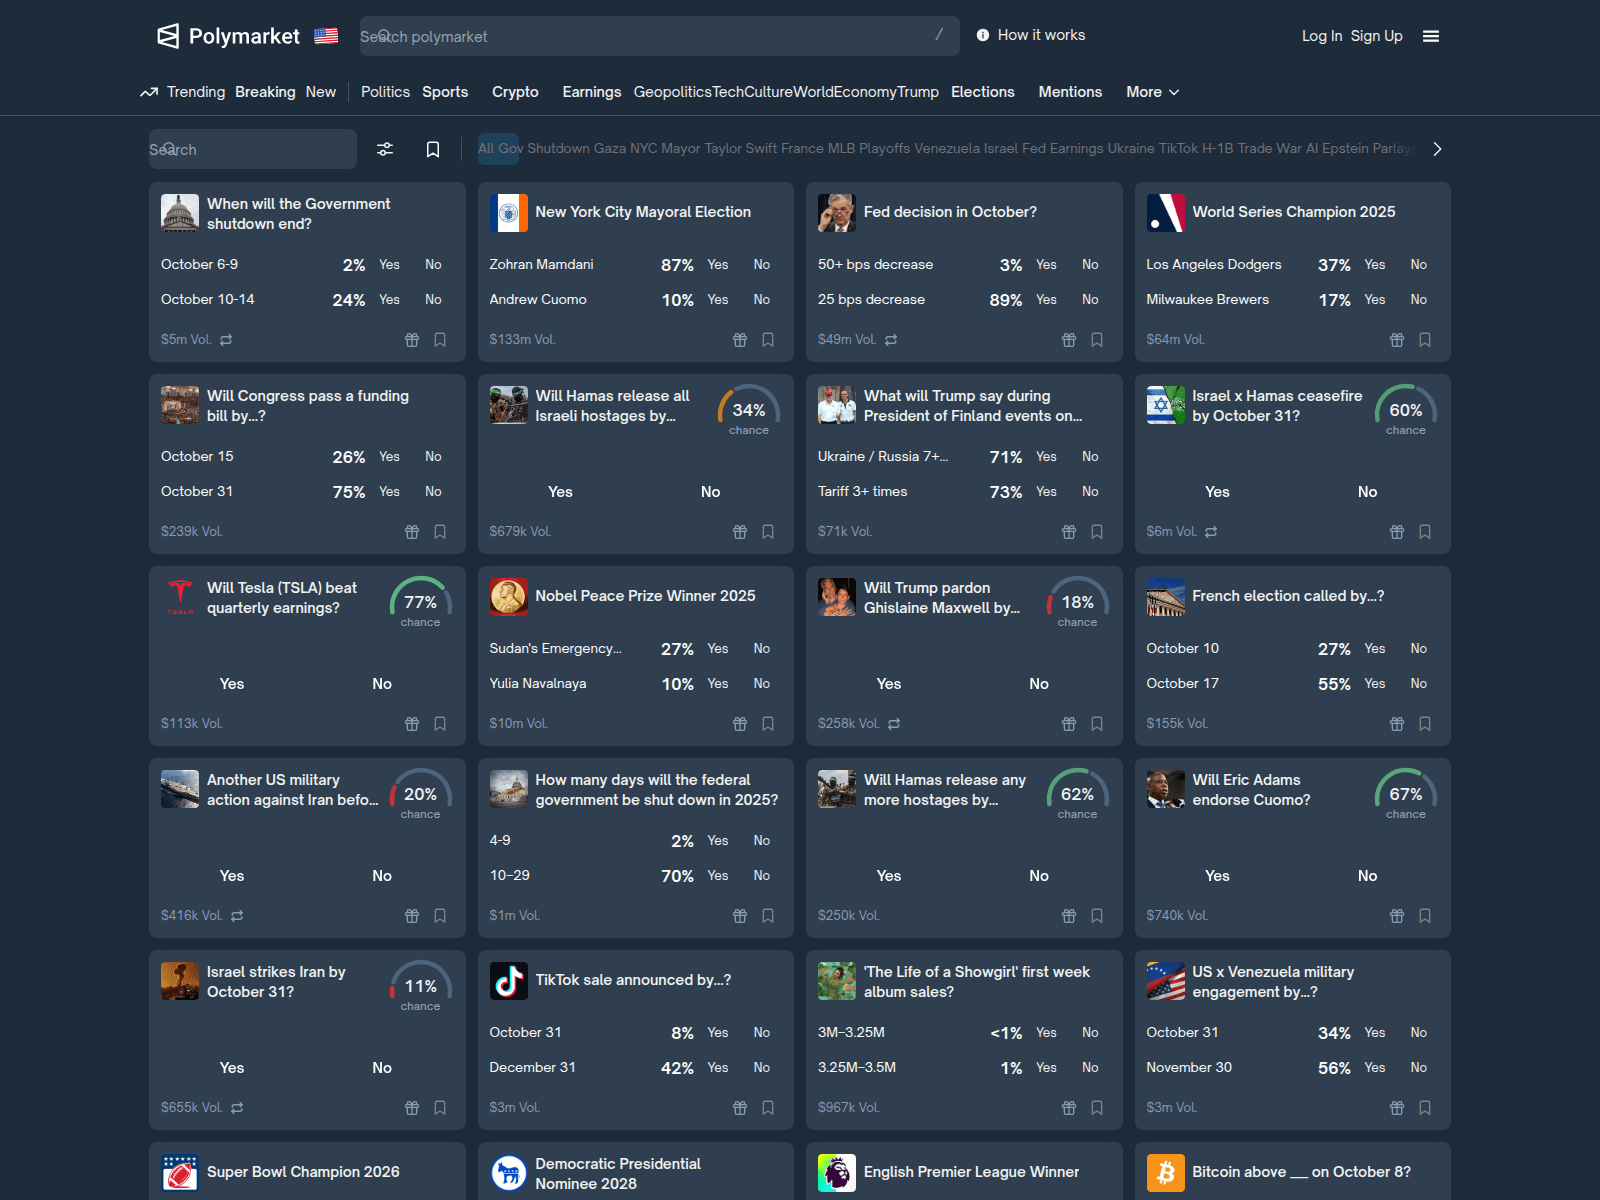
Task: Select the Crypto category tab
Action: pyautogui.click(x=515, y=92)
